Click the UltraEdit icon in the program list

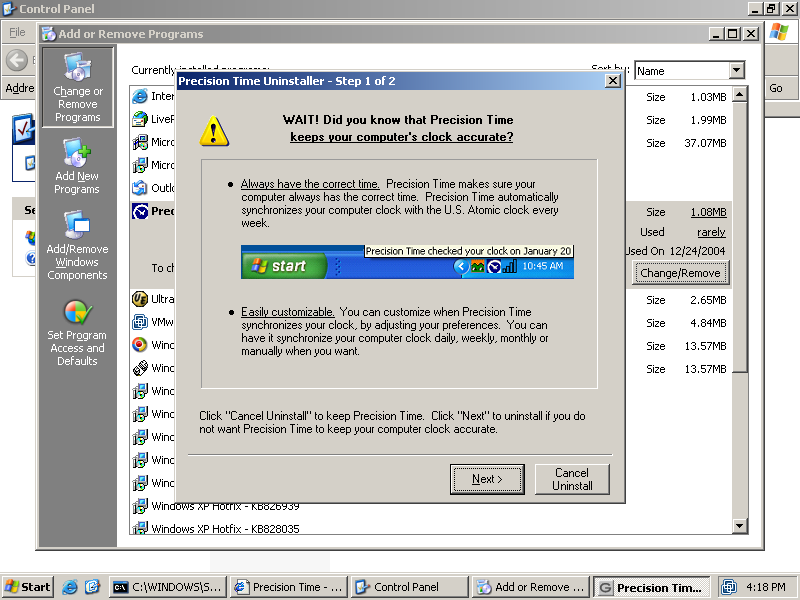[x=140, y=298]
